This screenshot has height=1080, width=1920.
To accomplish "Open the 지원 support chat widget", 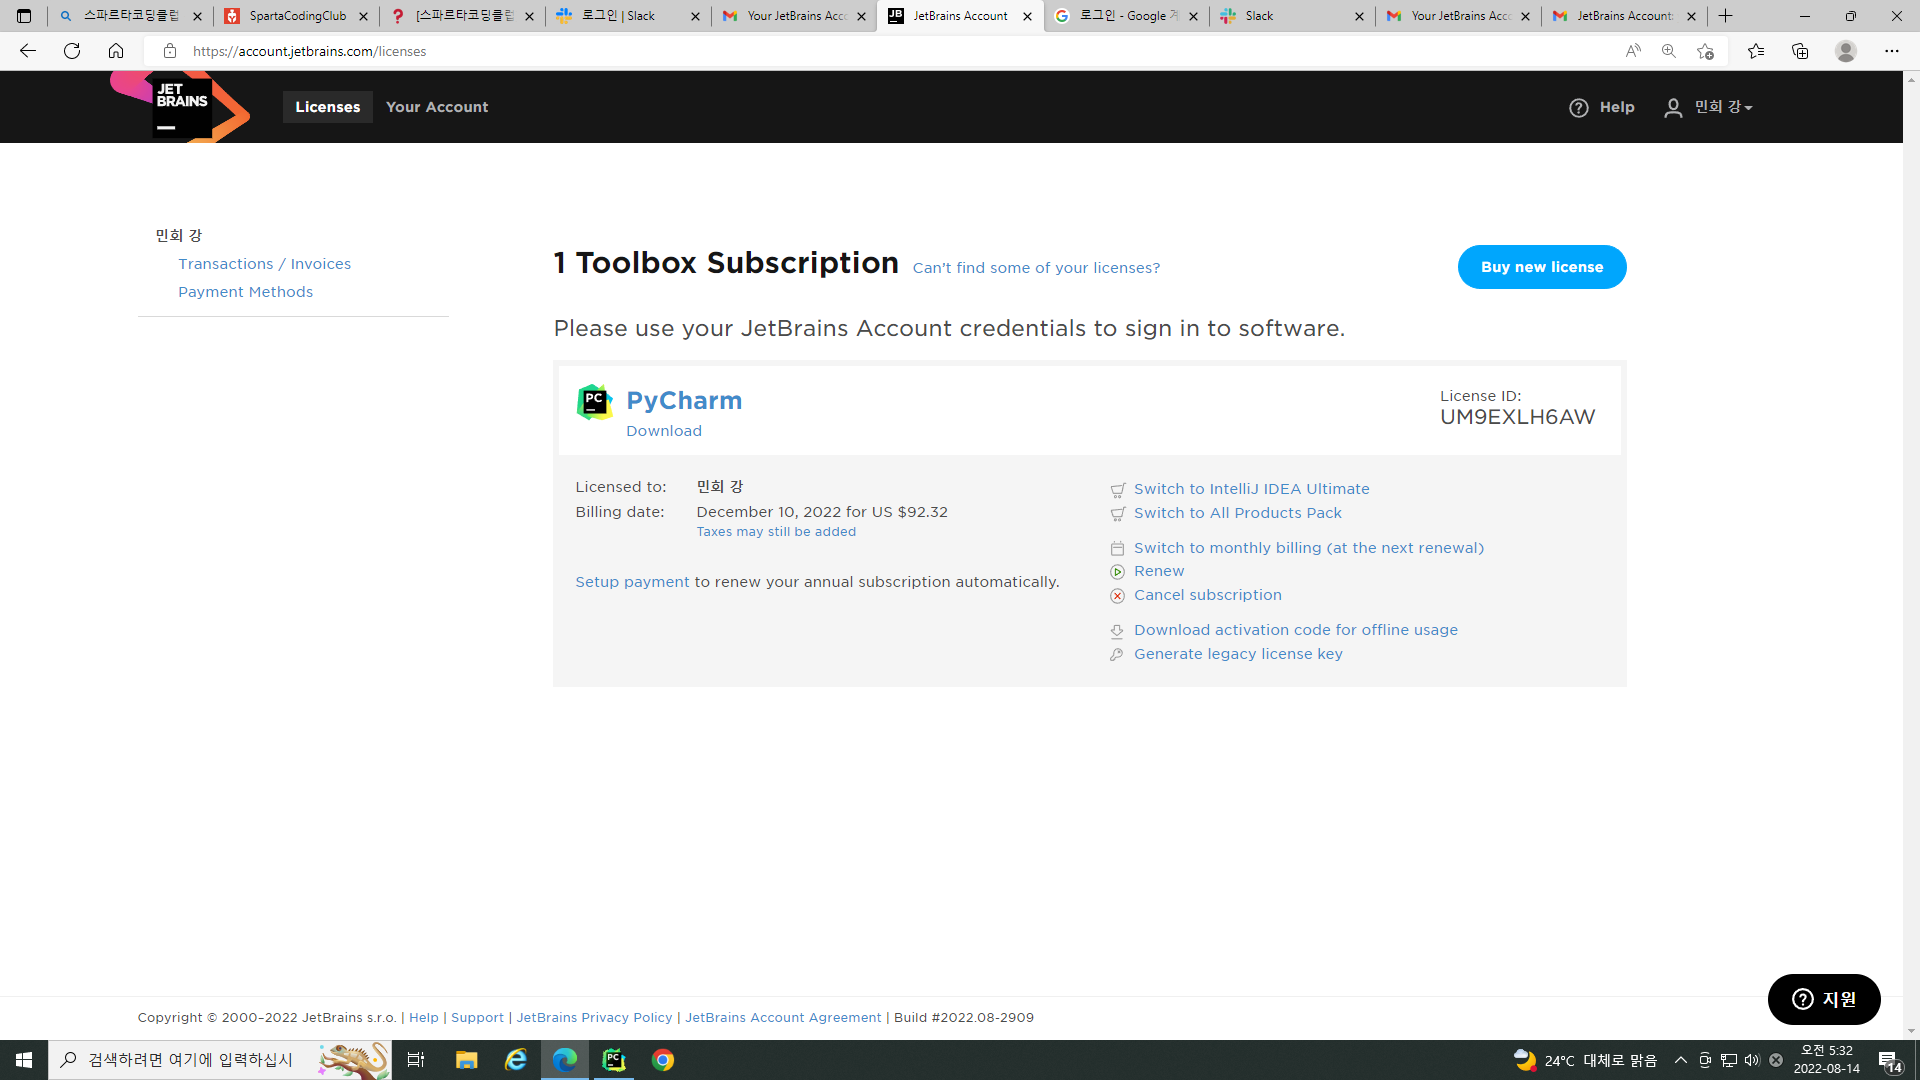I will [1824, 1000].
